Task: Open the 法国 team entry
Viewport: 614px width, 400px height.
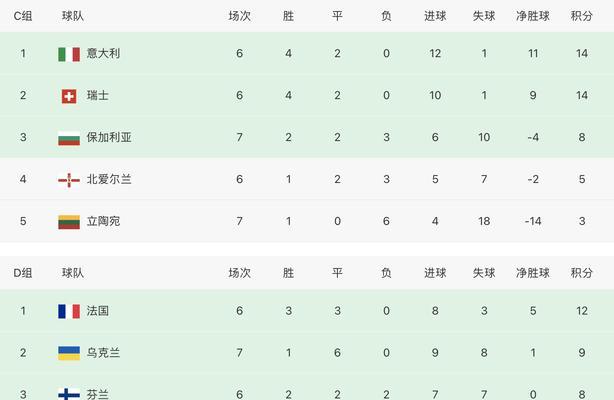Action: [x=98, y=311]
